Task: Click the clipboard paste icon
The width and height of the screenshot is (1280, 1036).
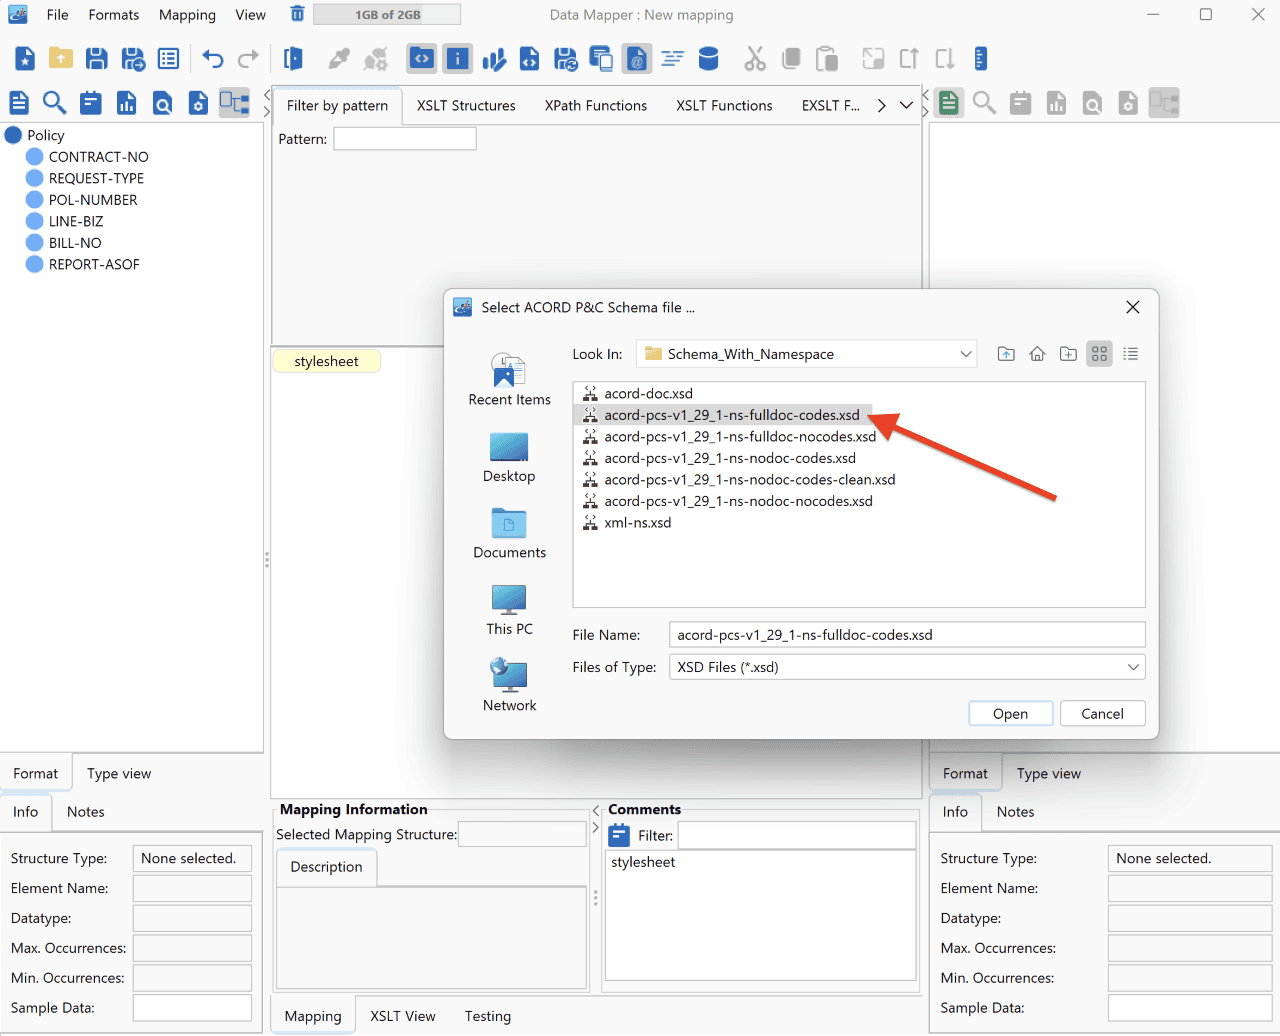Action: pyautogui.click(x=827, y=59)
